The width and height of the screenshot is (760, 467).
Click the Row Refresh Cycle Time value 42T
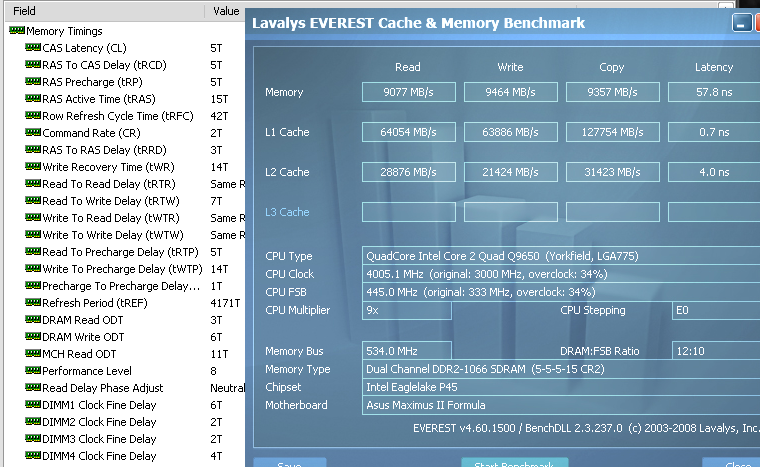tap(219, 116)
